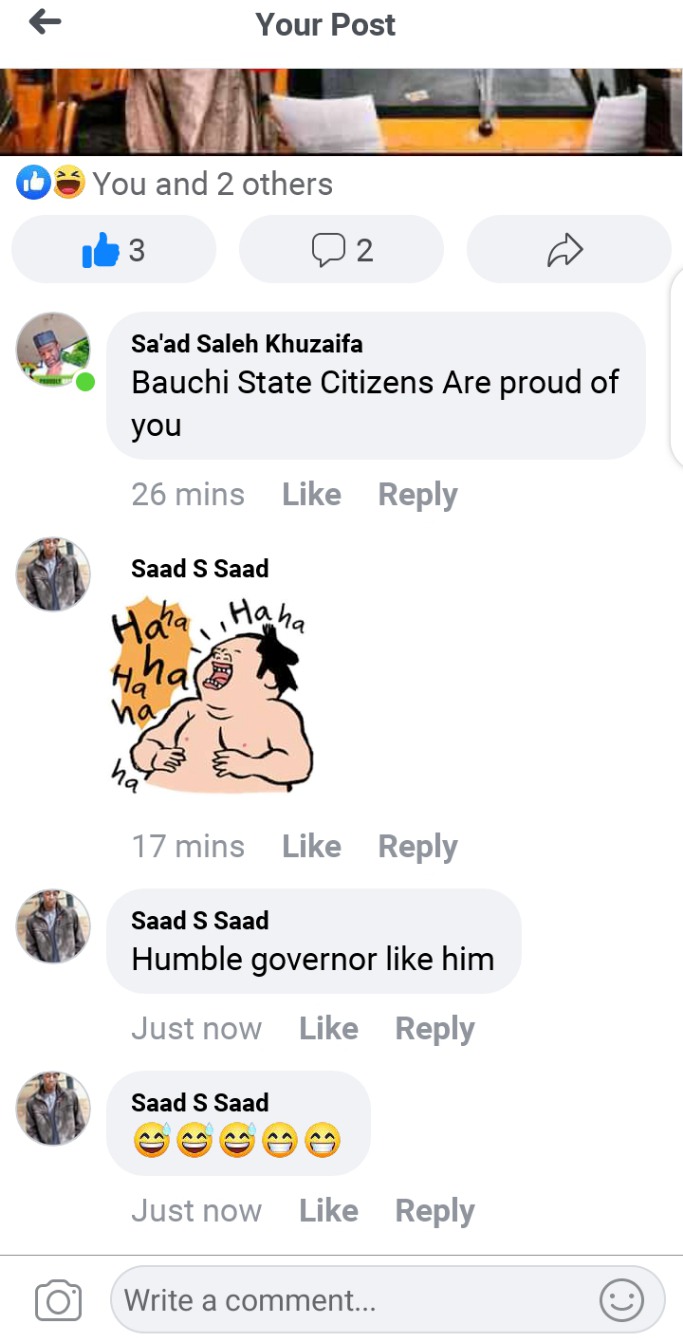The width and height of the screenshot is (683, 1338).
Task: Open comments via the speech bubble icon
Action: pyautogui.click(x=341, y=249)
